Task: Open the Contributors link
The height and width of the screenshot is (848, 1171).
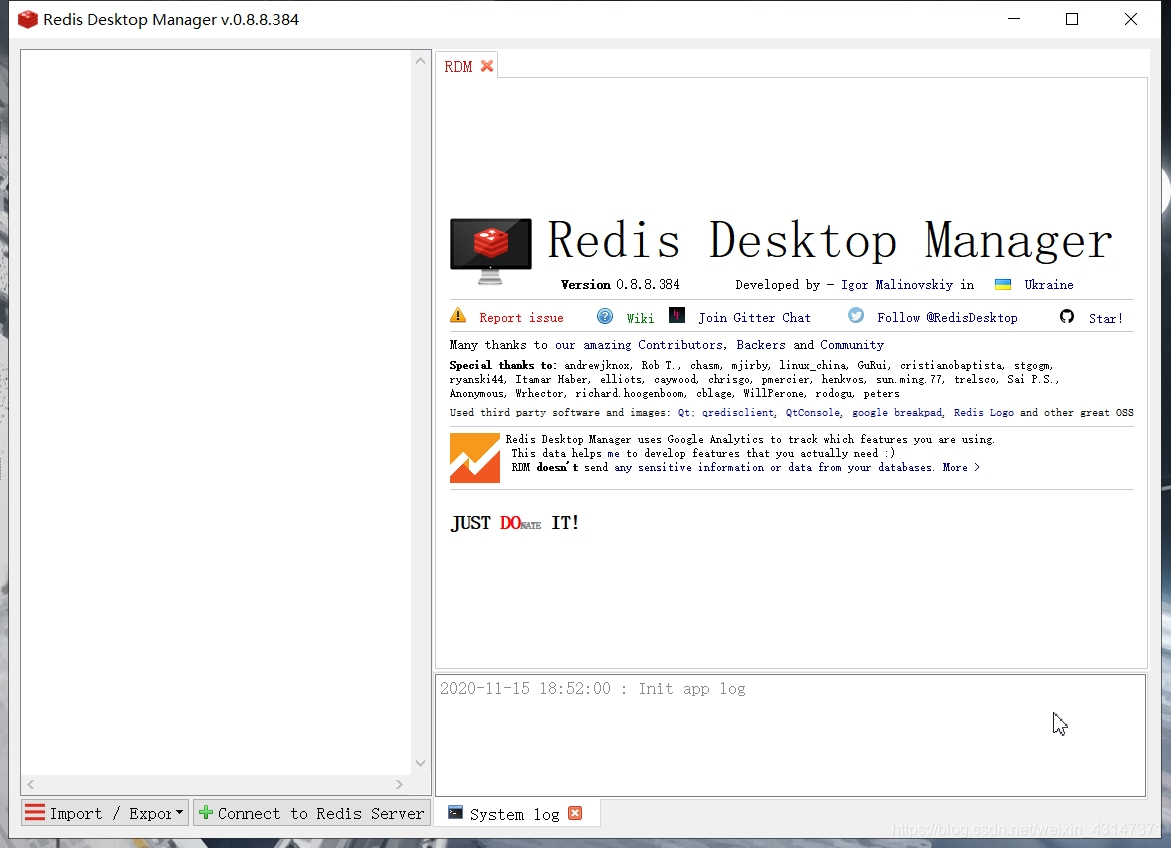Action: coord(680,344)
